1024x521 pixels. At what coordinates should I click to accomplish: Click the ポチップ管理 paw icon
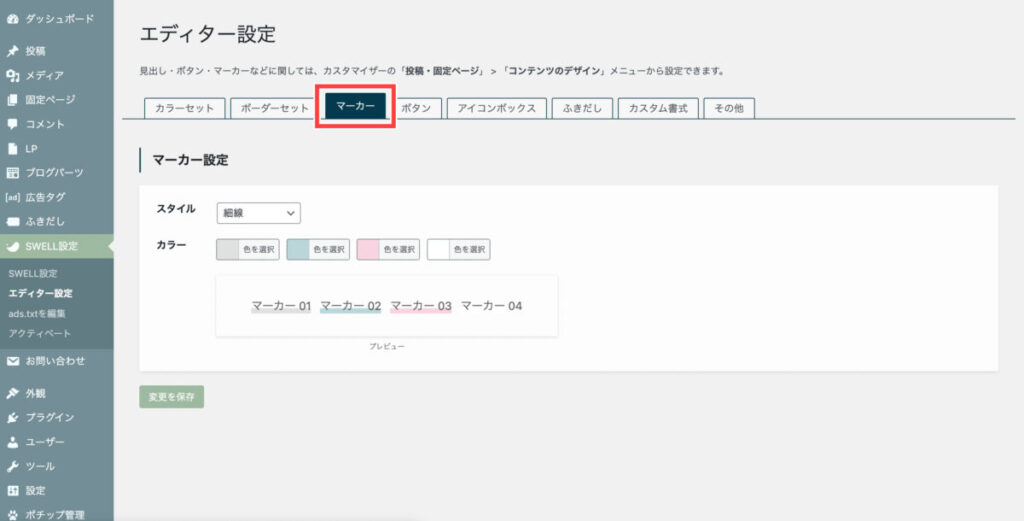pyautogui.click(x=12, y=515)
